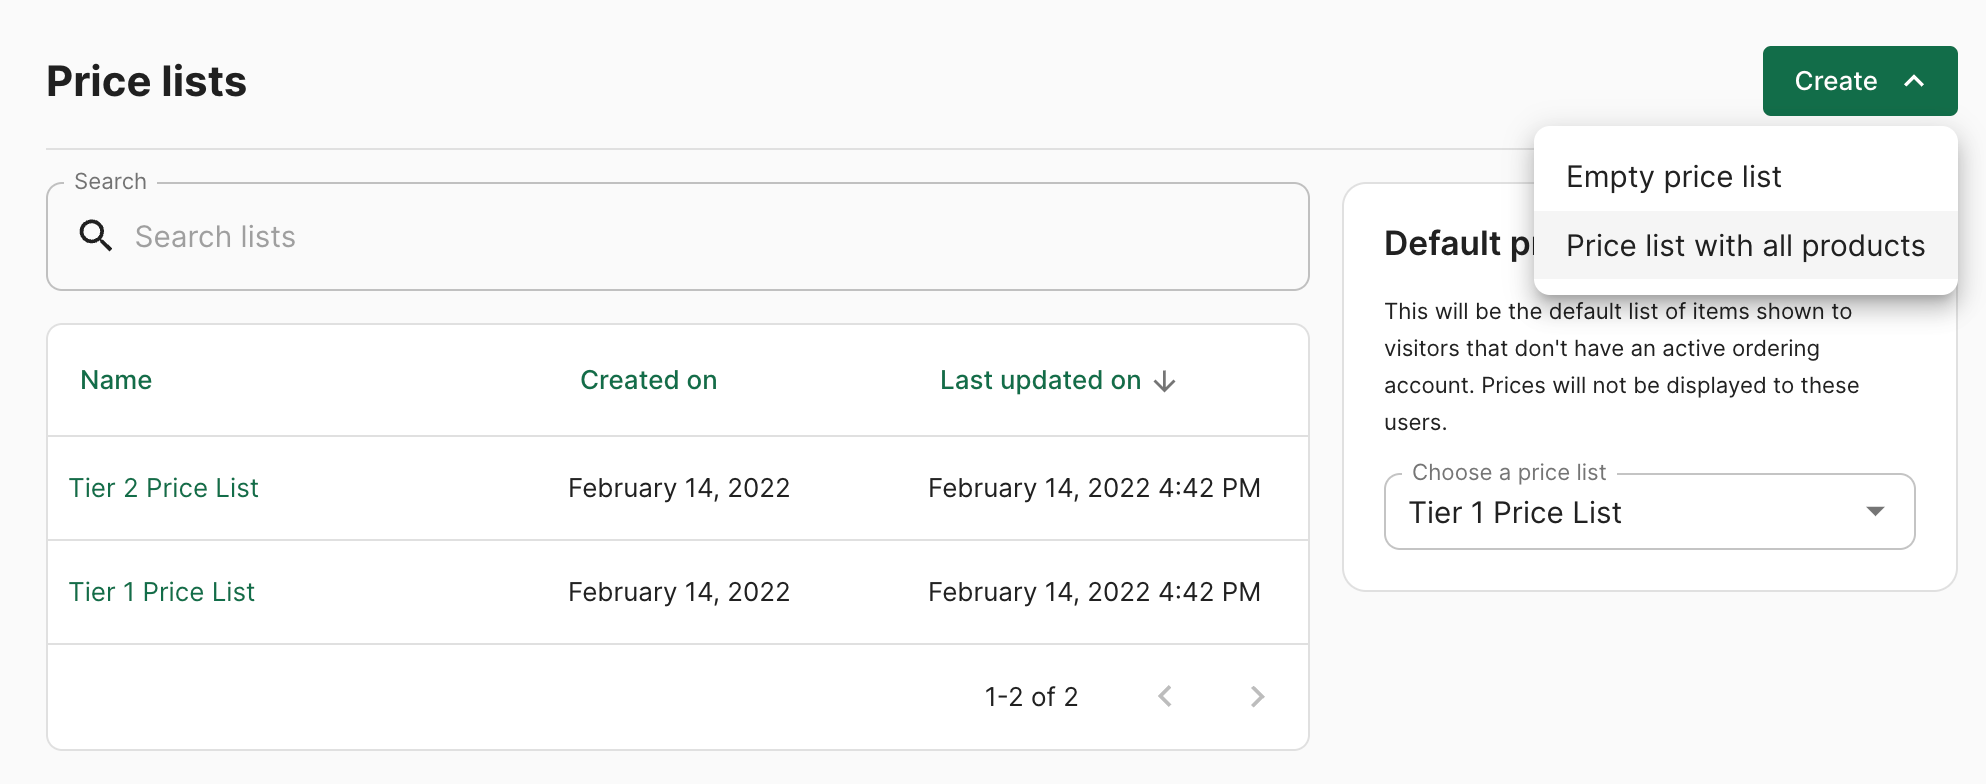Click the 1-2 of 2 pagination label
The width and height of the screenshot is (1986, 784).
pyautogui.click(x=1031, y=697)
